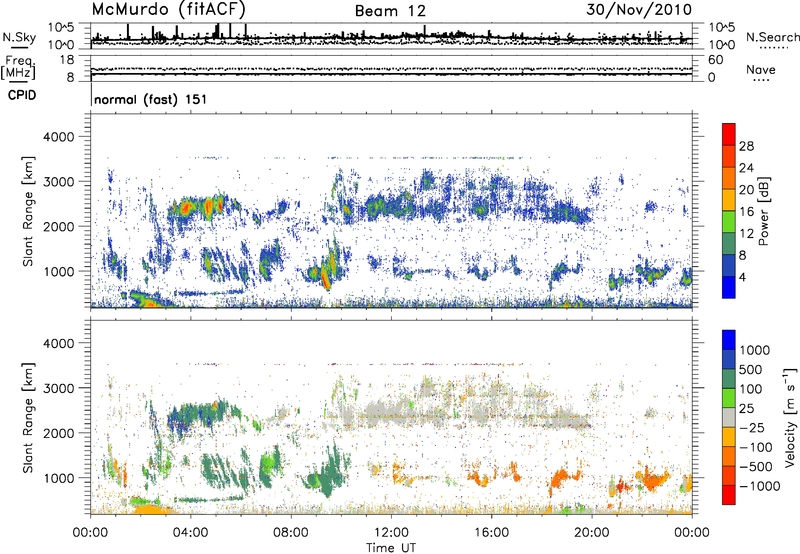800x554 pixels.
Task: Click the 16:00 time tick label
Action: click(x=491, y=533)
